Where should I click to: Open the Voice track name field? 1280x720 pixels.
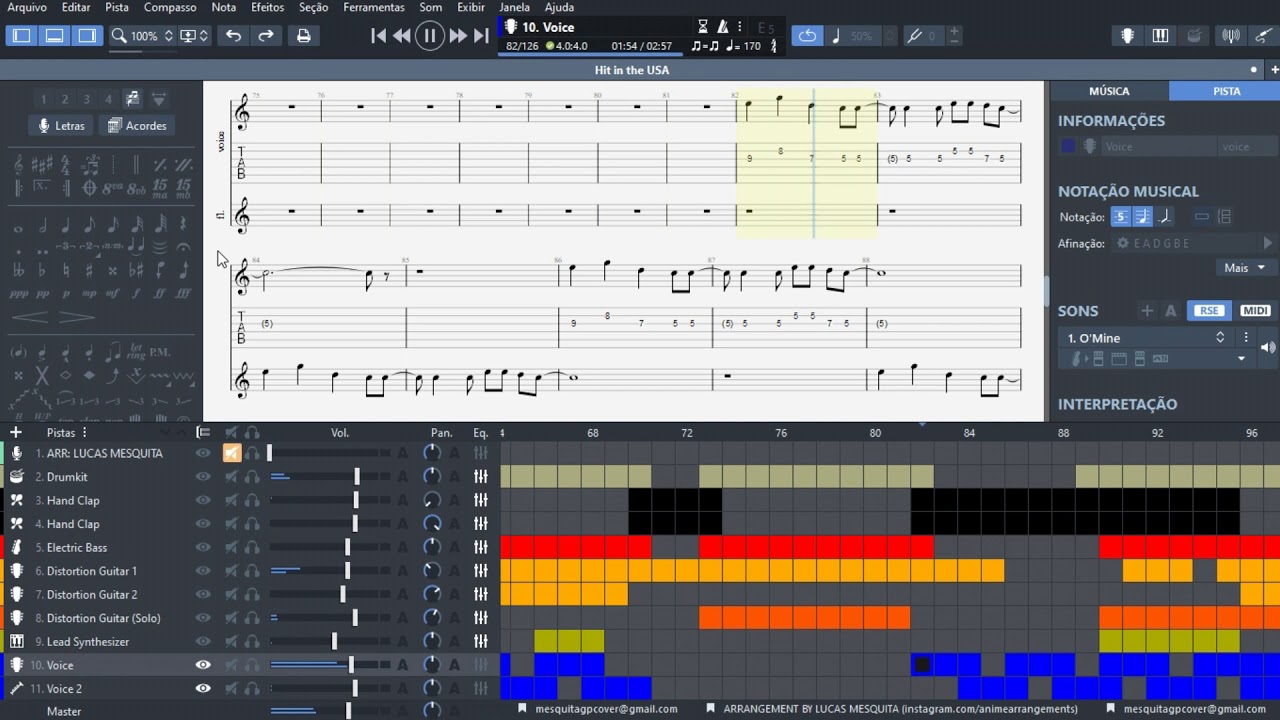1157,147
